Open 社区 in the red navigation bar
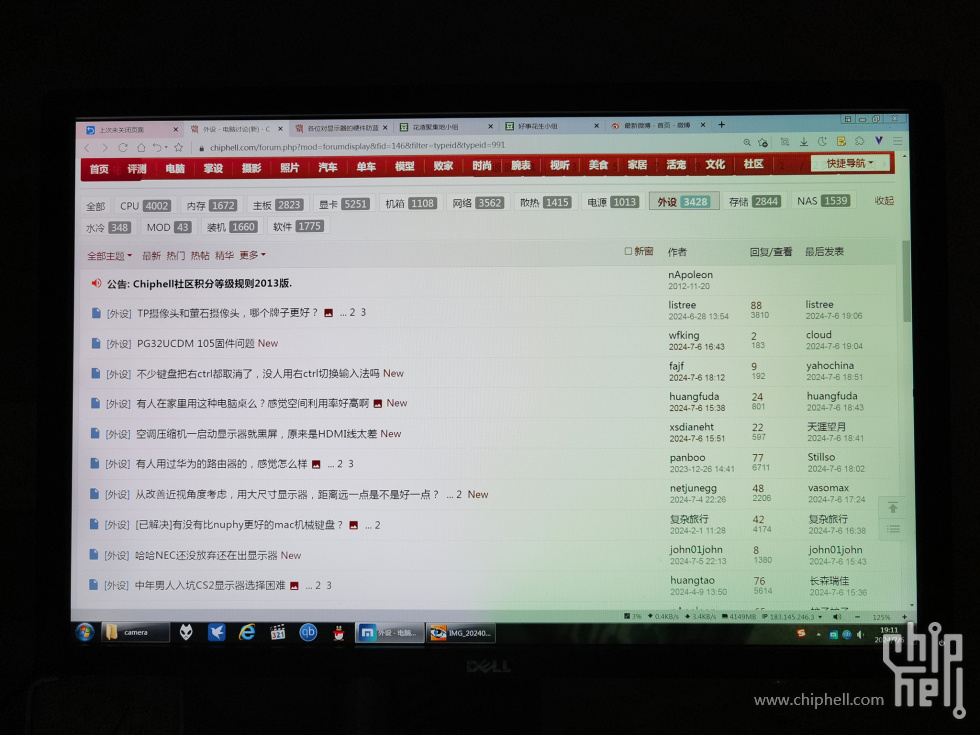Screen dimensions: 980x735 click(753, 164)
